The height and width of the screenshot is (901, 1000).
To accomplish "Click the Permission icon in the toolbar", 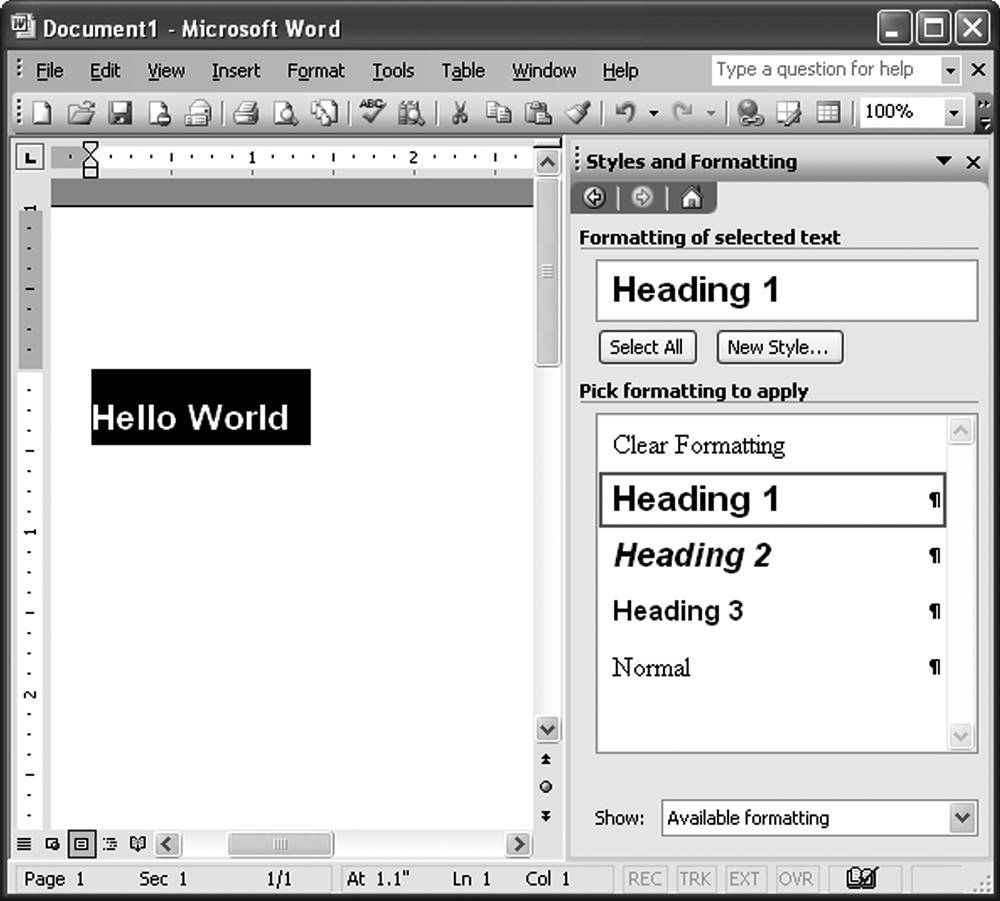I will 159,114.
